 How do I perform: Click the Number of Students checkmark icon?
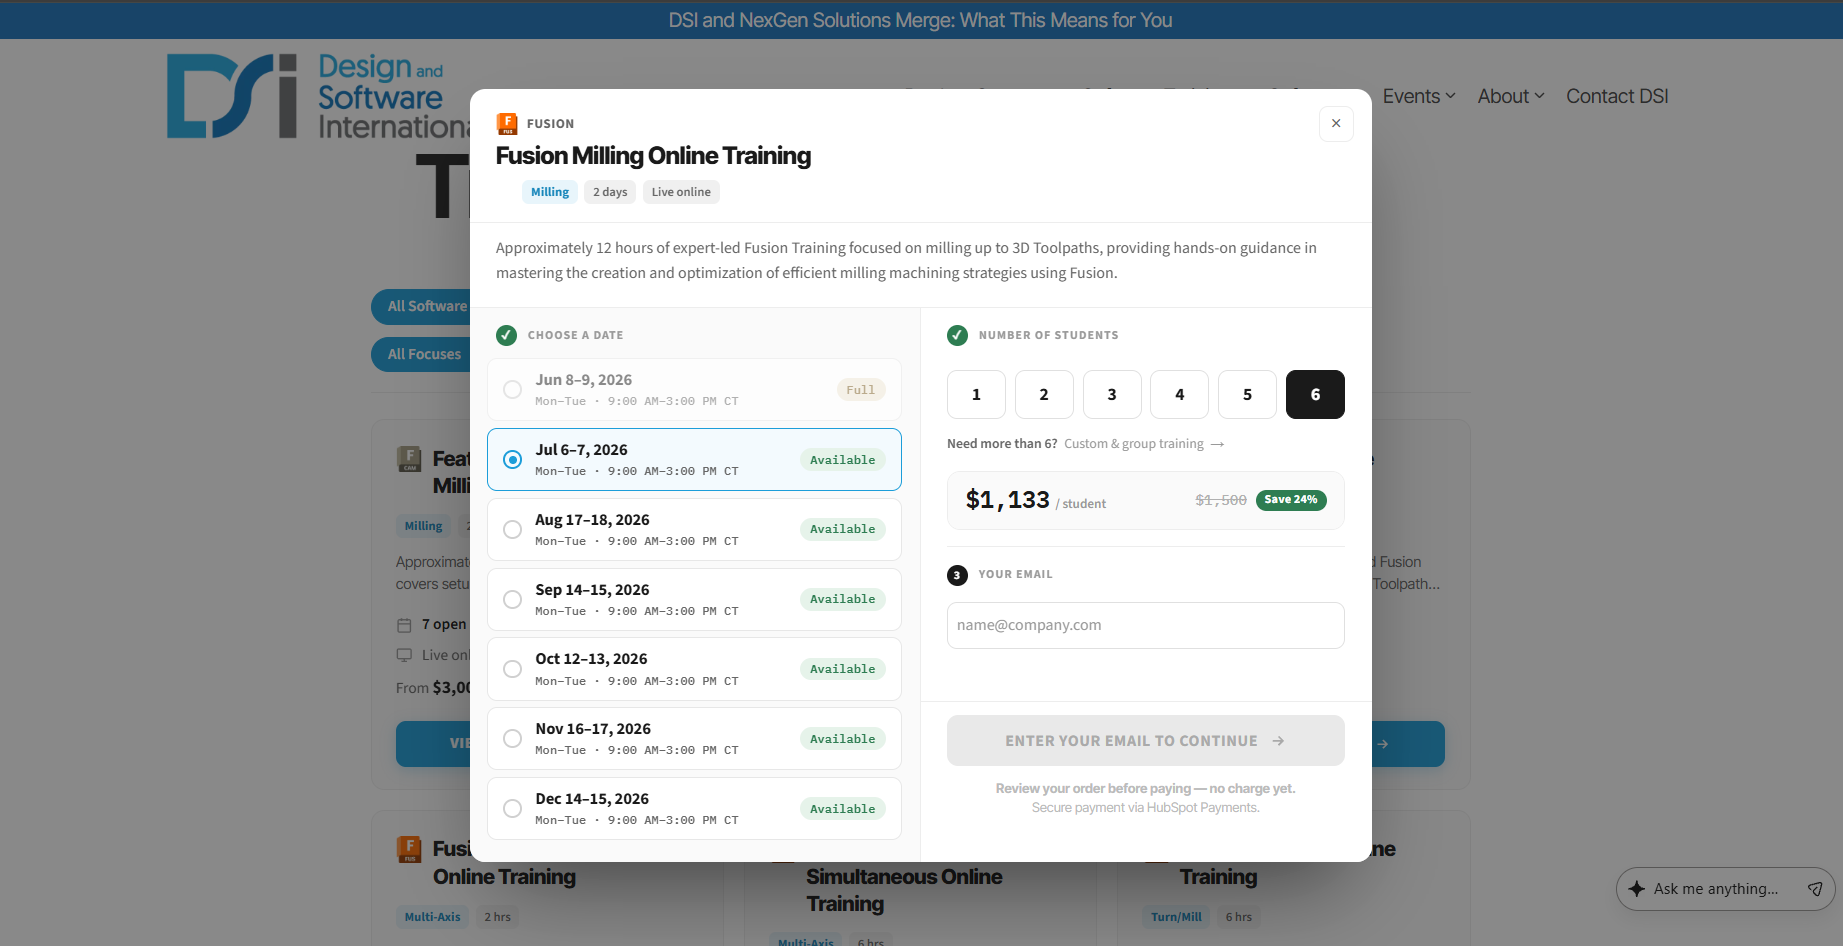coord(958,335)
